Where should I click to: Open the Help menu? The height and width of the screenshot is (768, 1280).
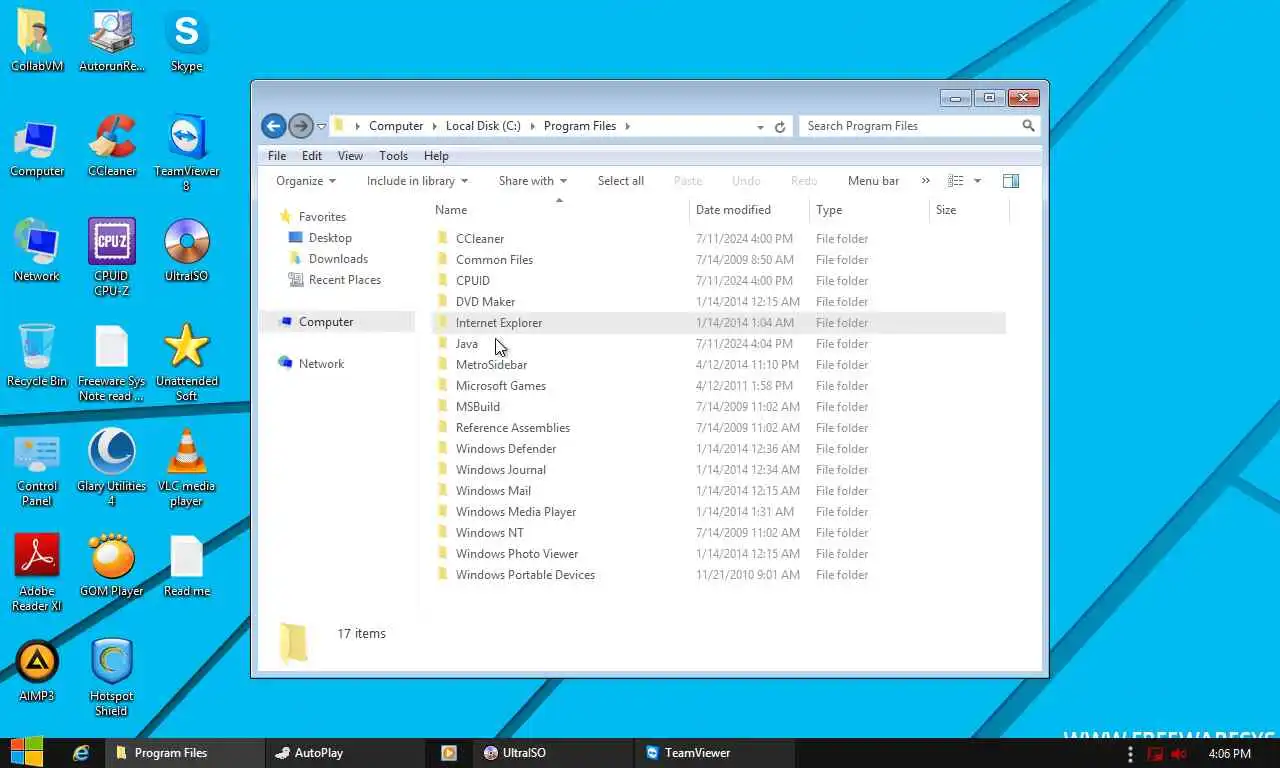click(x=436, y=156)
